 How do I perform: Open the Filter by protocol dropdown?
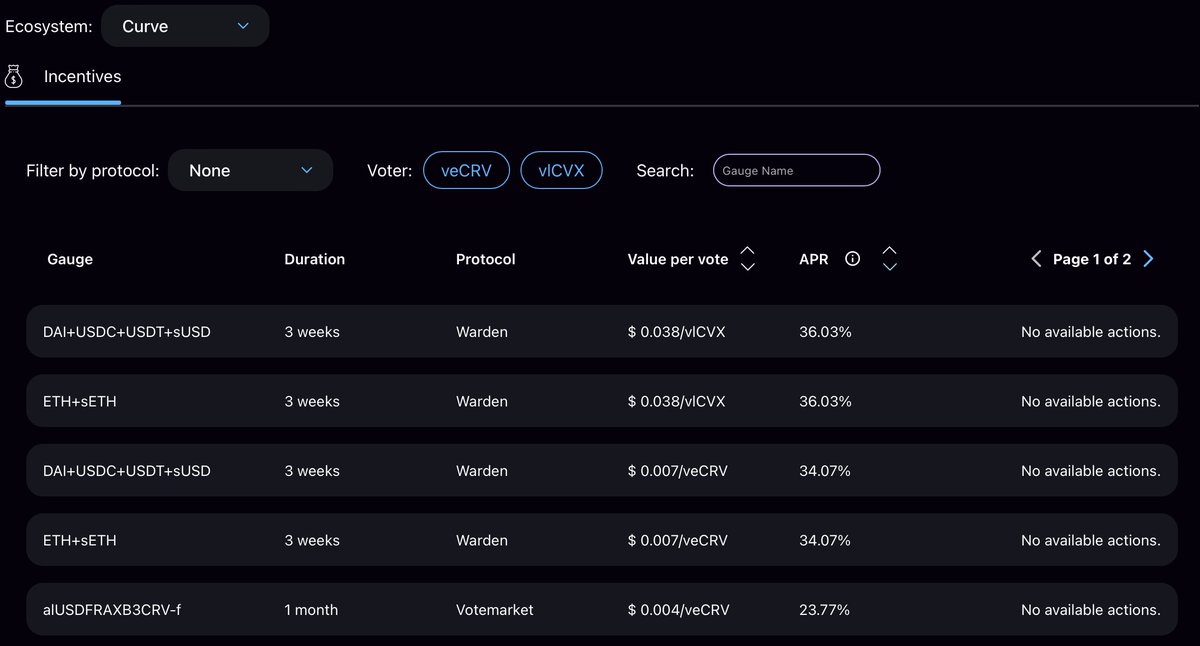pos(250,170)
